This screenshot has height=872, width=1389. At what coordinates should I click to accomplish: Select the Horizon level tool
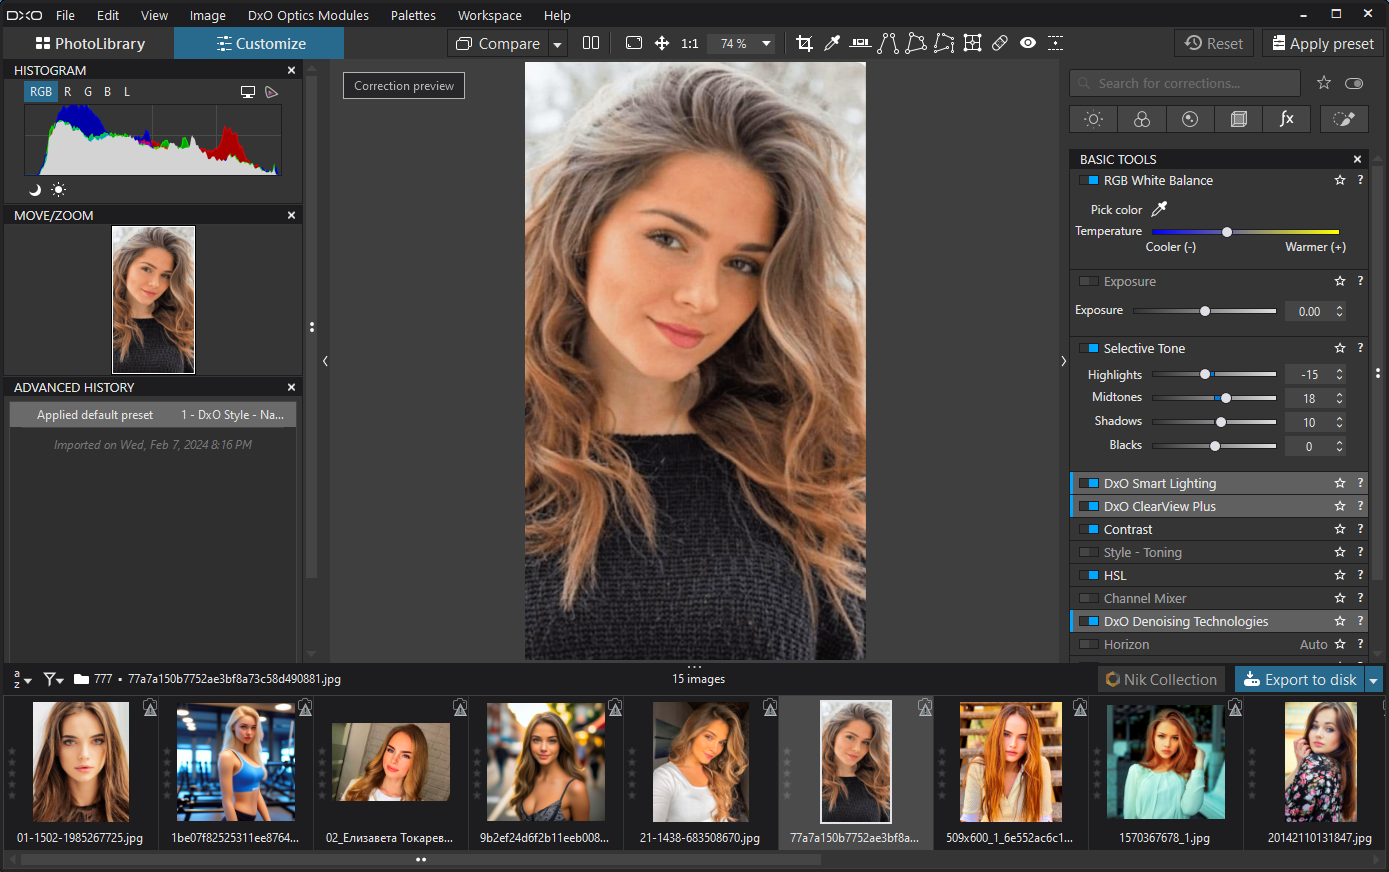(x=859, y=43)
